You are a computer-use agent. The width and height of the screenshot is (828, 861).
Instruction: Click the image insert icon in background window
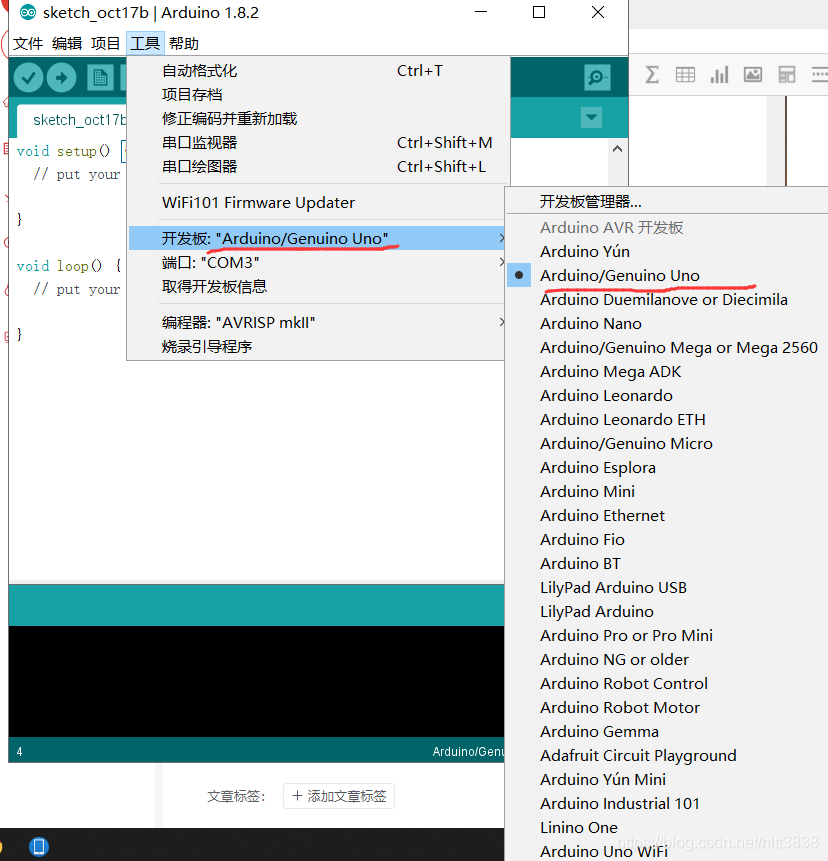(753, 74)
